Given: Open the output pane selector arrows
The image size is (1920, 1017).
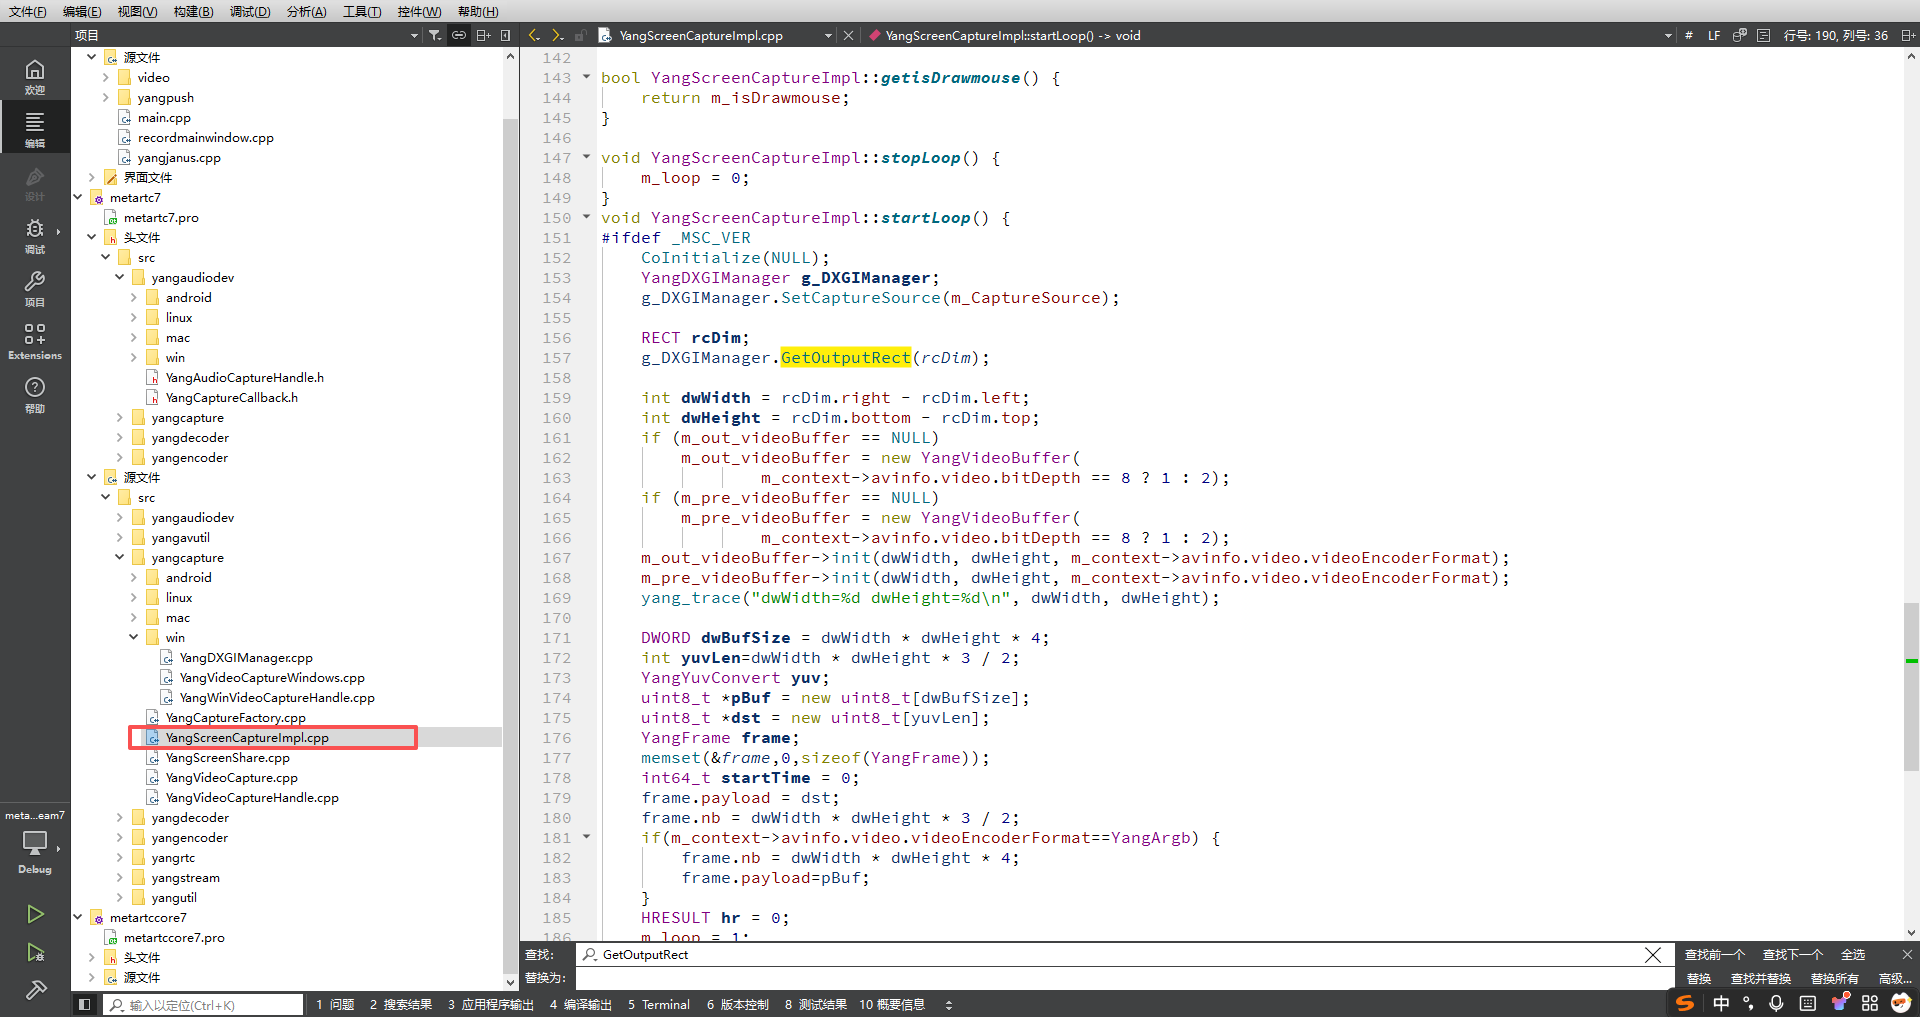Looking at the screenshot, I should tap(949, 1005).
